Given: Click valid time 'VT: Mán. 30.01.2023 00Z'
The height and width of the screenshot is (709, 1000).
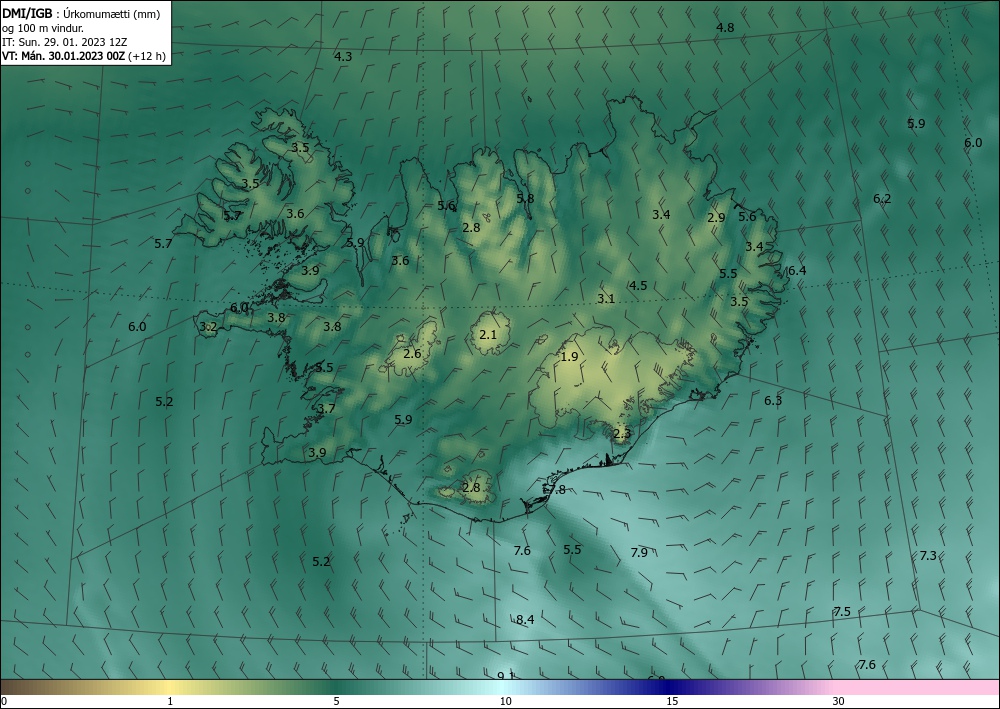Looking at the screenshot, I should 64,56.
